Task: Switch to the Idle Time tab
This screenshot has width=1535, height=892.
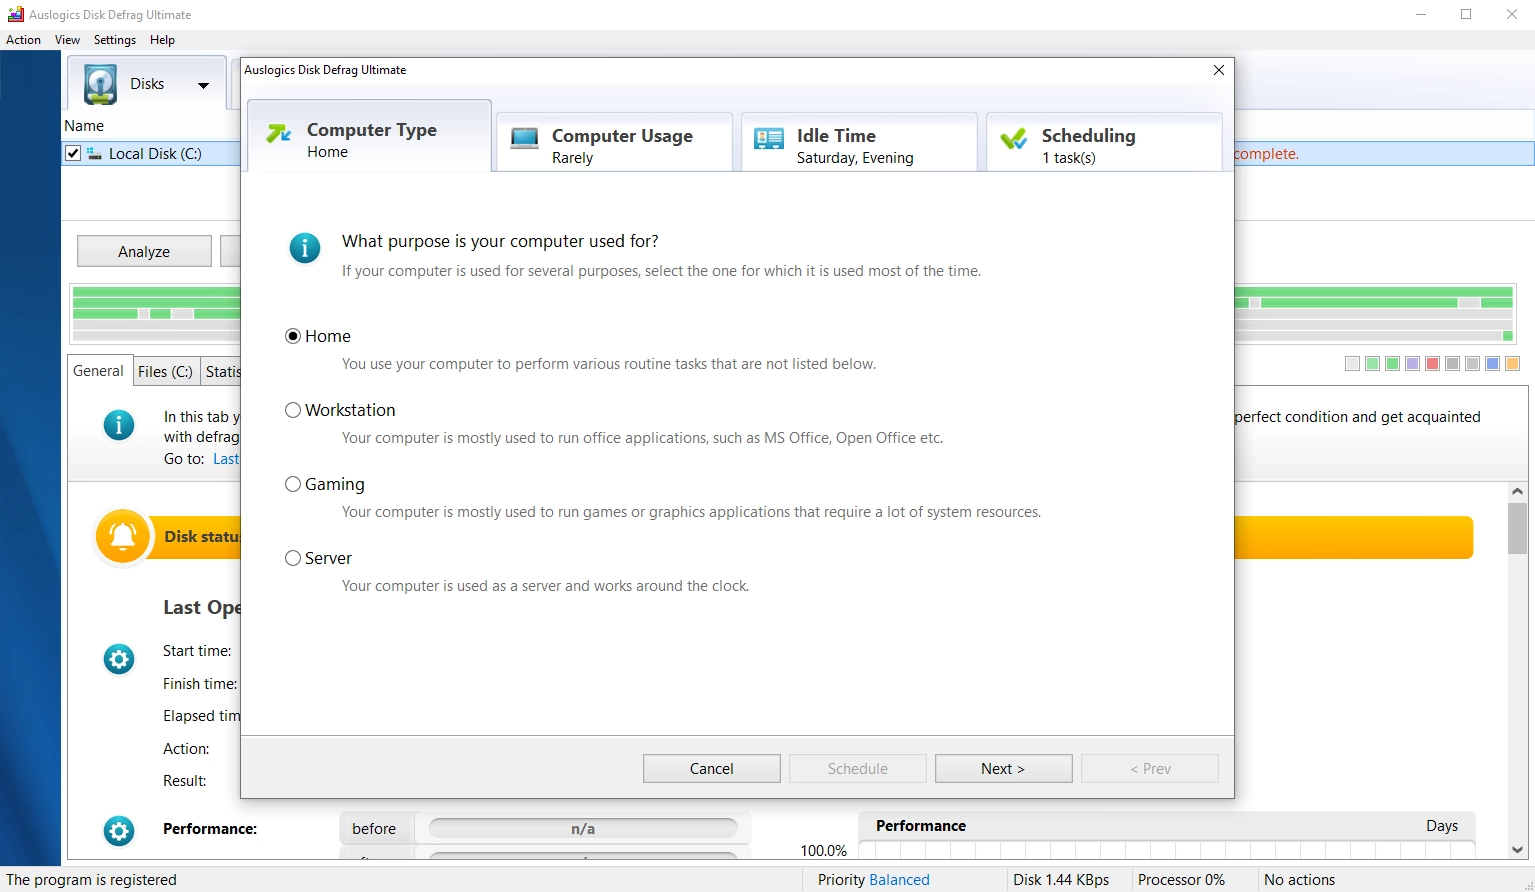Action: point(859,142)
